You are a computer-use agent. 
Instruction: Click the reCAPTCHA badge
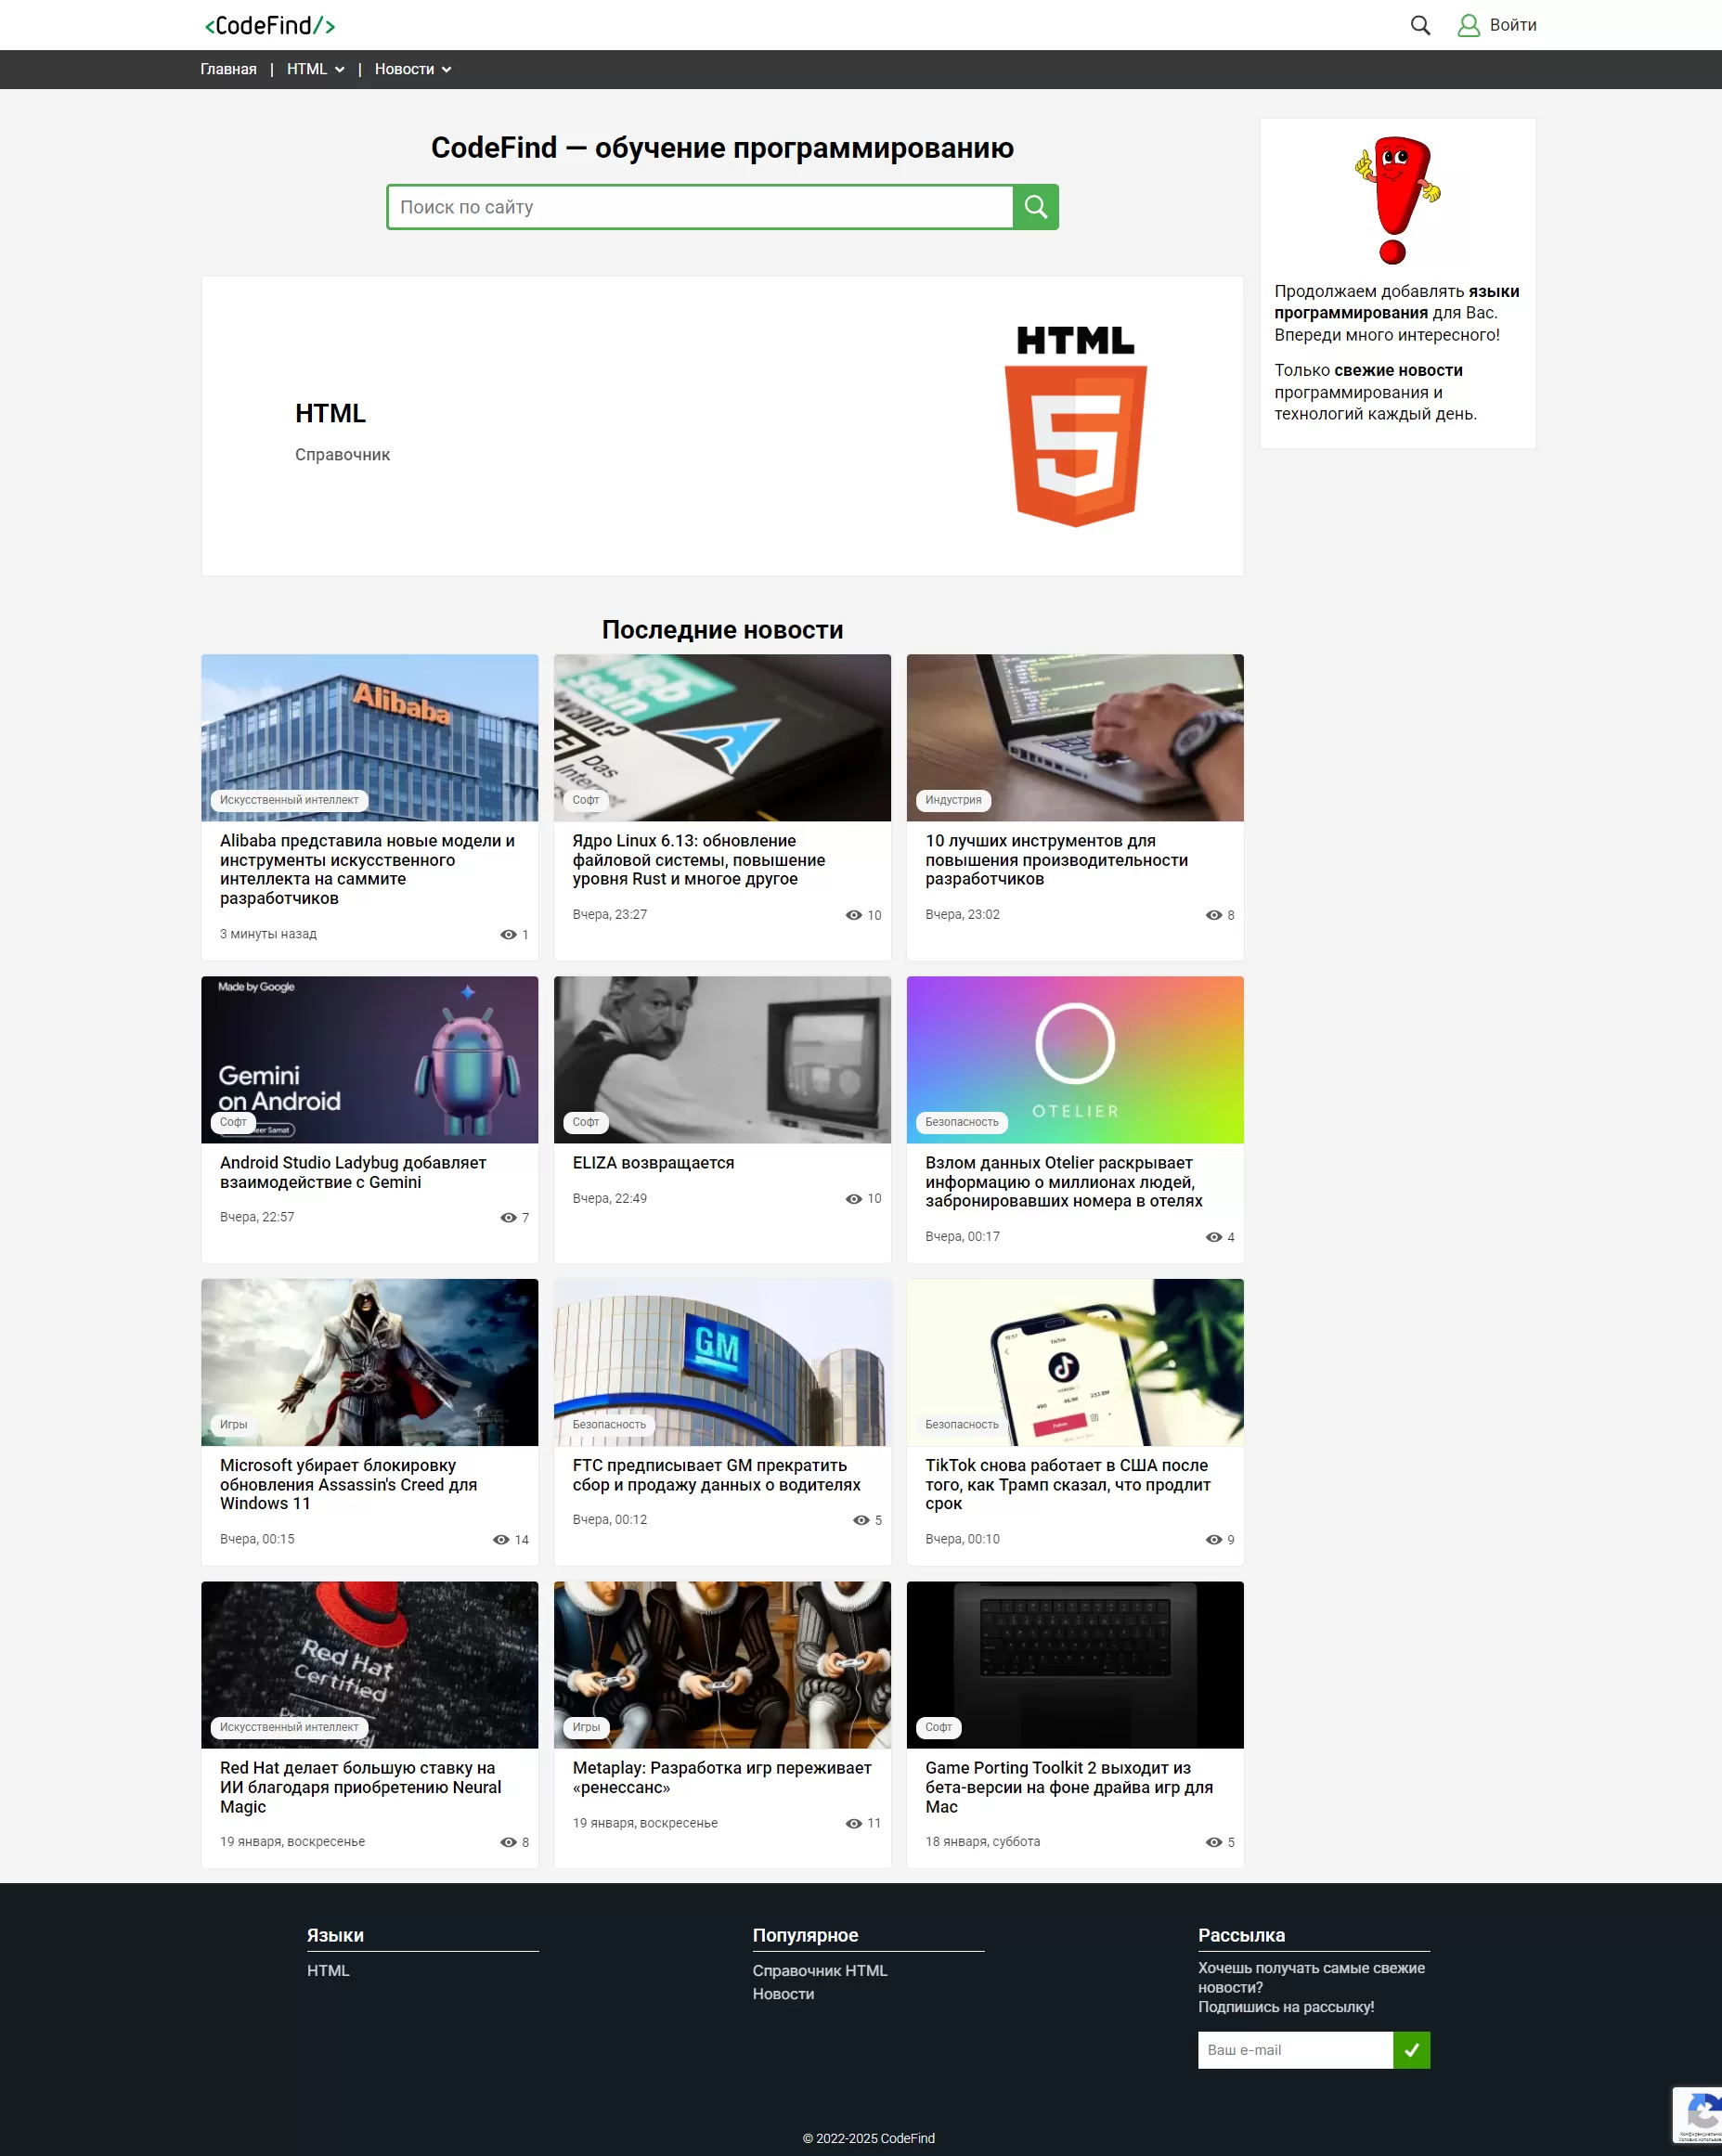[1698, 2114]
